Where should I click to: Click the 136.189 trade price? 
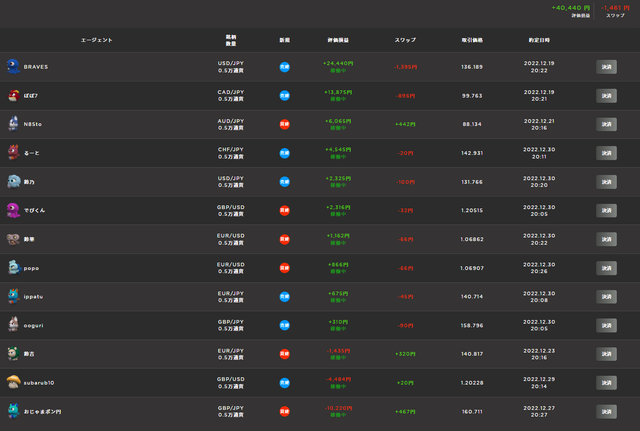point(472,67)
